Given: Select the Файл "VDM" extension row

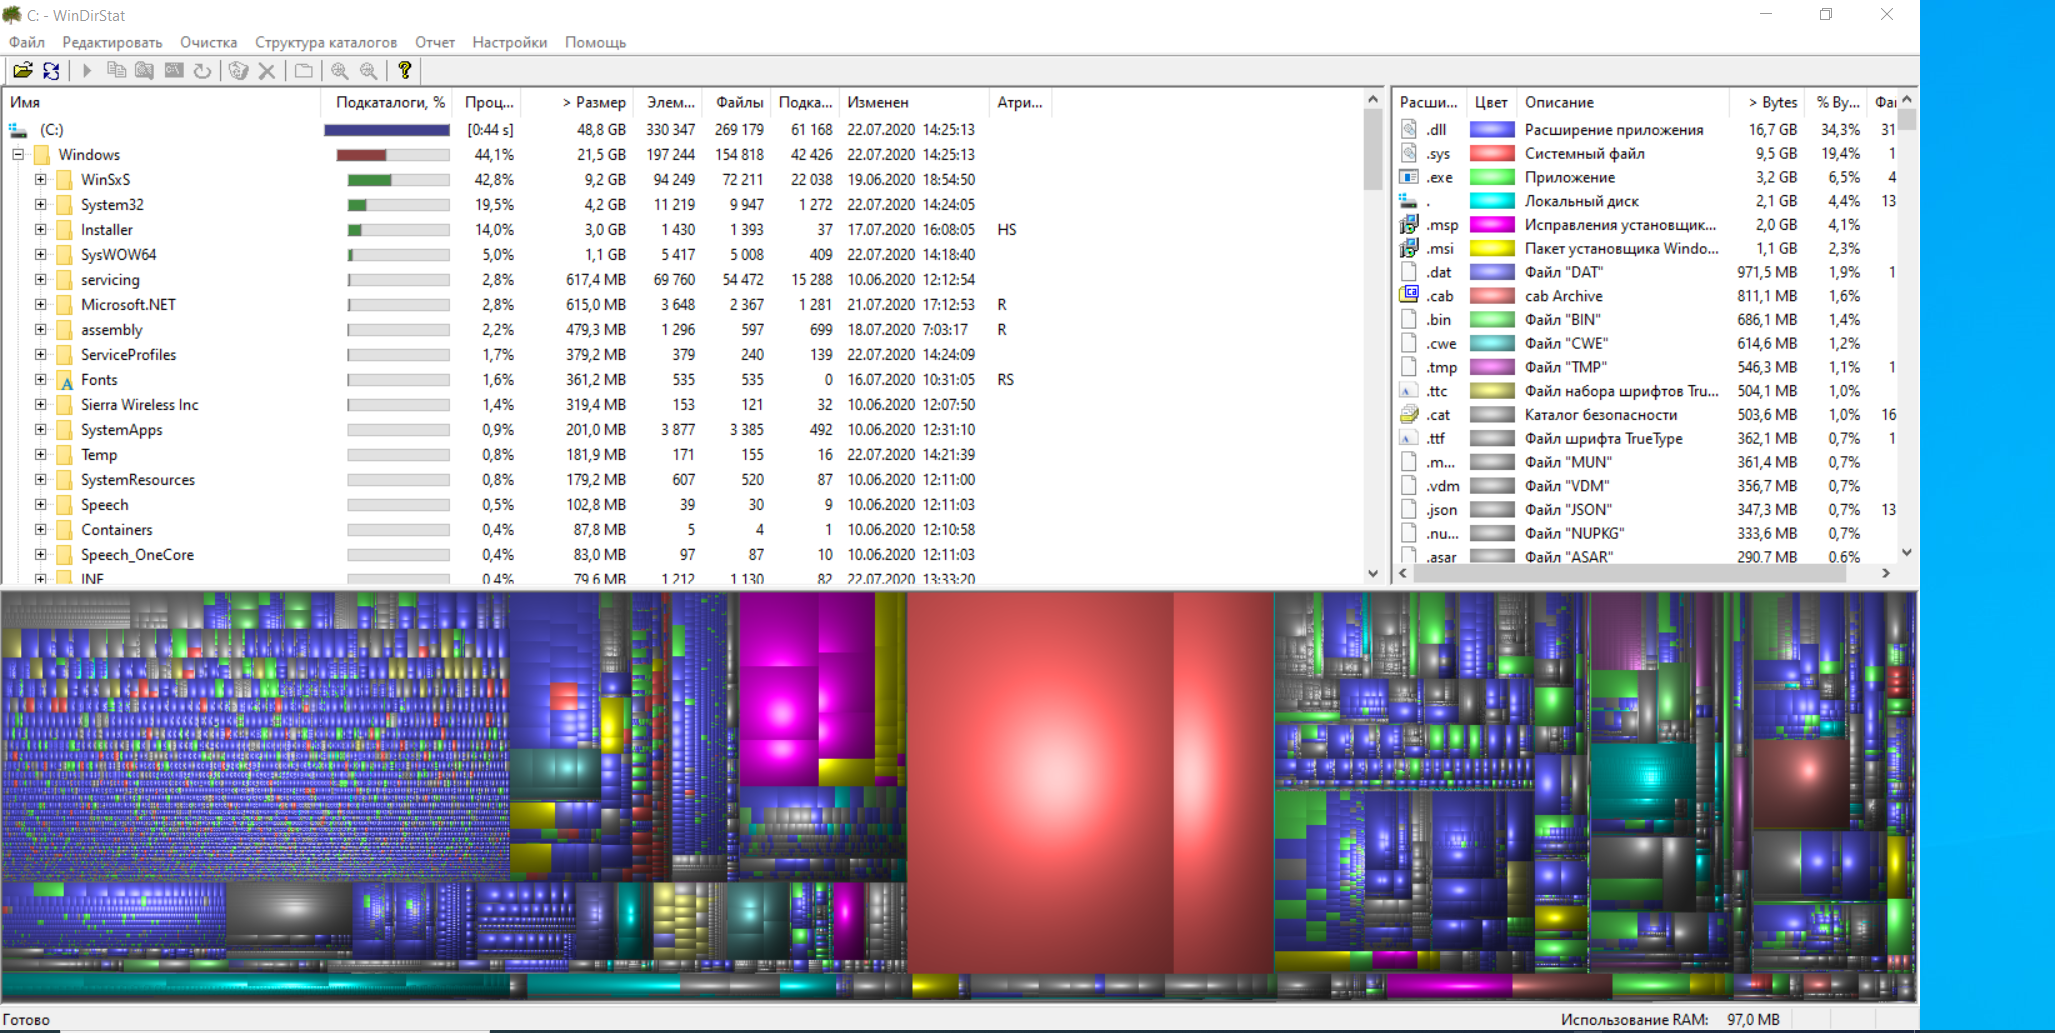Looking at the screenshot, I should pos(1646,485).
